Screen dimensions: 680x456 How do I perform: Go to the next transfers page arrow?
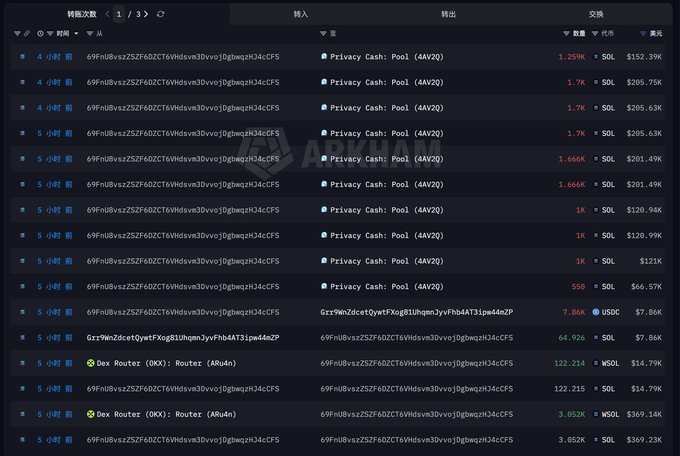click(x=146, y=14)
